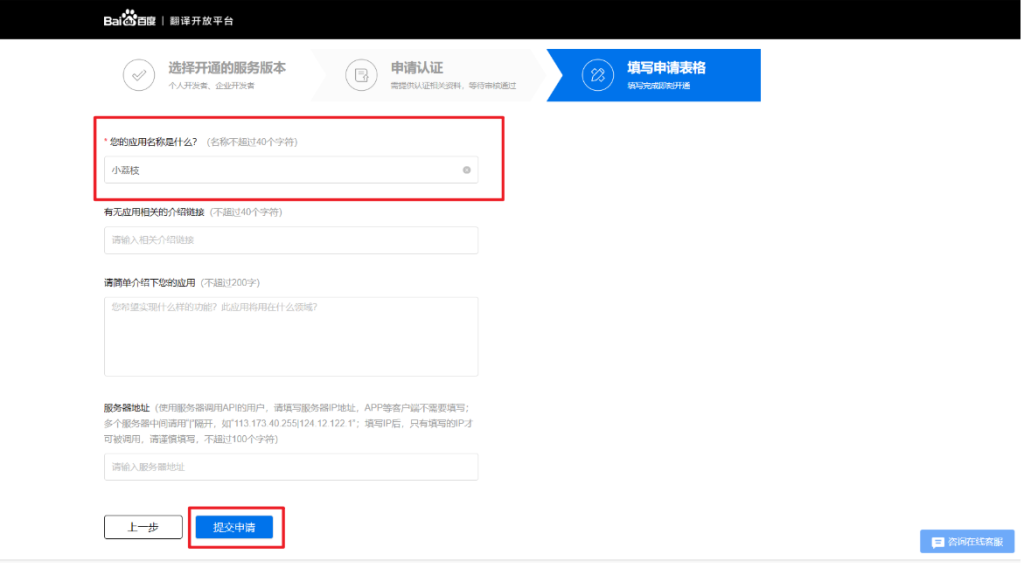The image size is (1024, 575).
Task: Click the chat bubble icon in 咨询在线客服
Action: click(938, 542)
